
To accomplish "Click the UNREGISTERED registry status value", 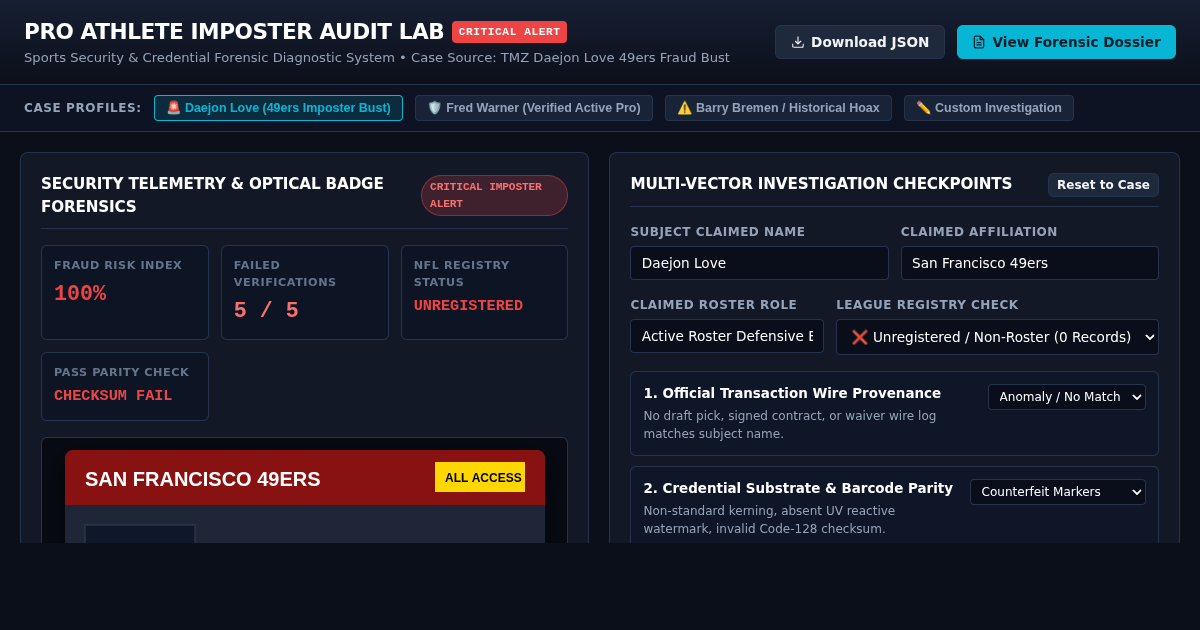I will tap(468, 306).
